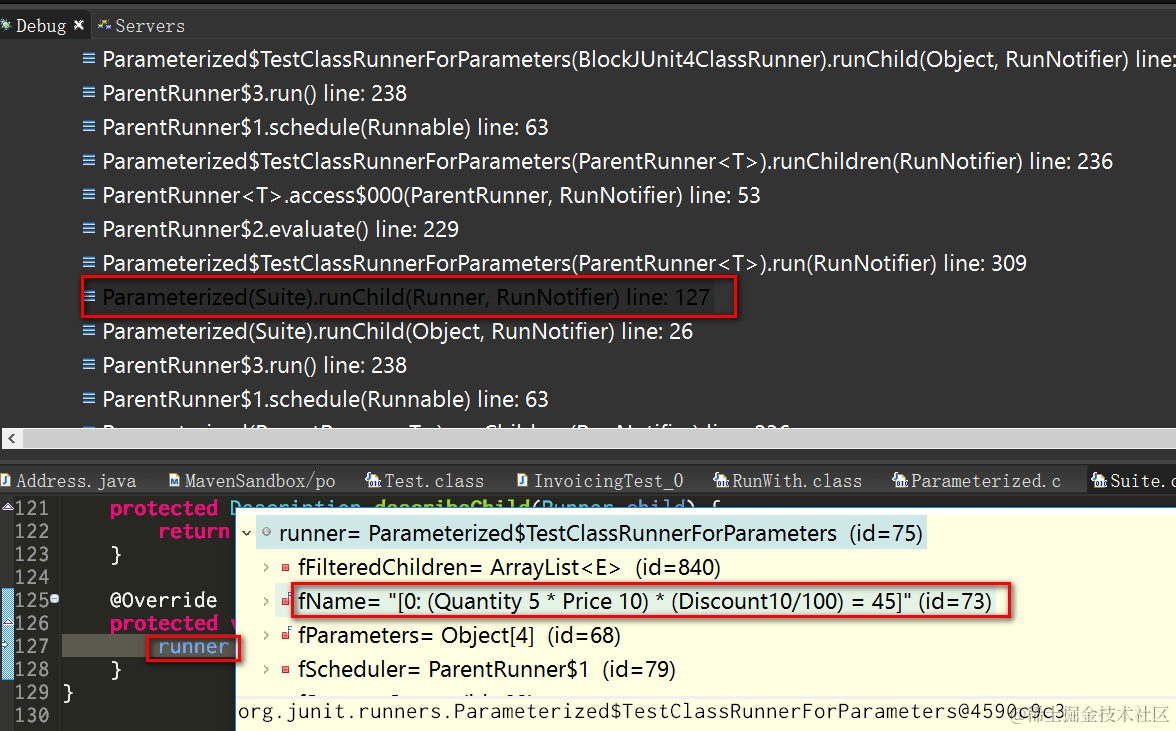Click Servers view icon

tap(104, 25)
